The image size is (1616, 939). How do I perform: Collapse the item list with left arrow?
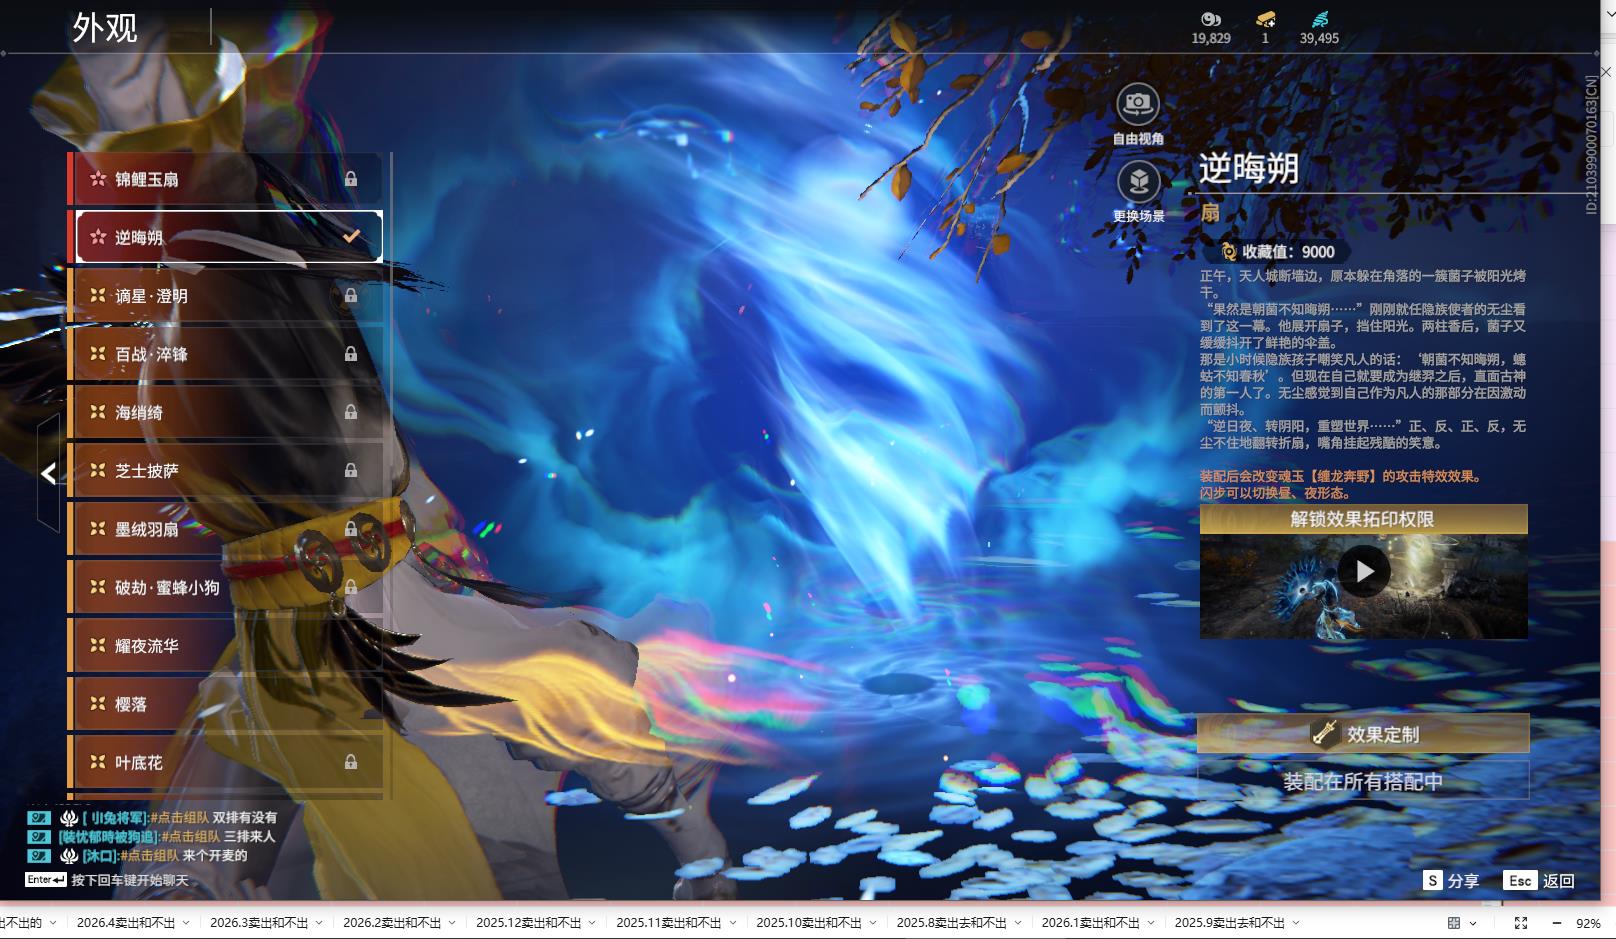48,473
